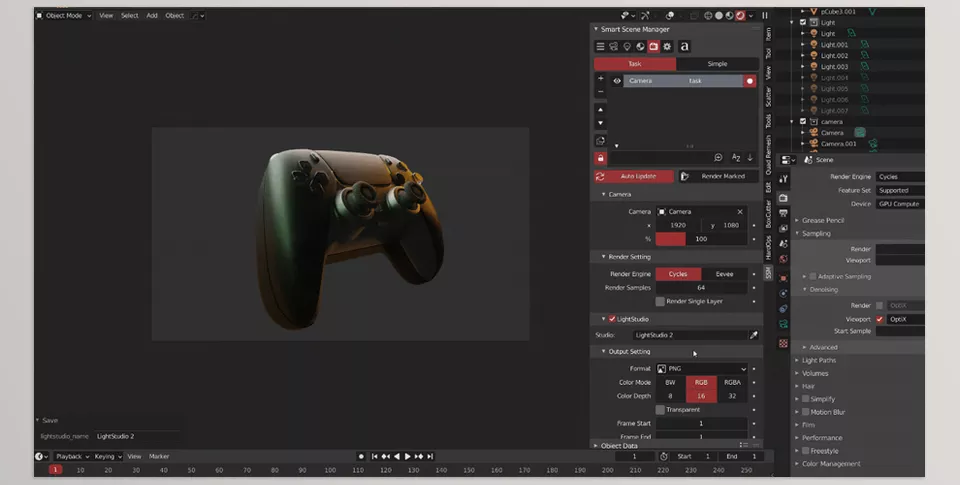This screenshot has width=960, height=485.
Task: Open the Scatter sidebar tab
Action: 768,97
